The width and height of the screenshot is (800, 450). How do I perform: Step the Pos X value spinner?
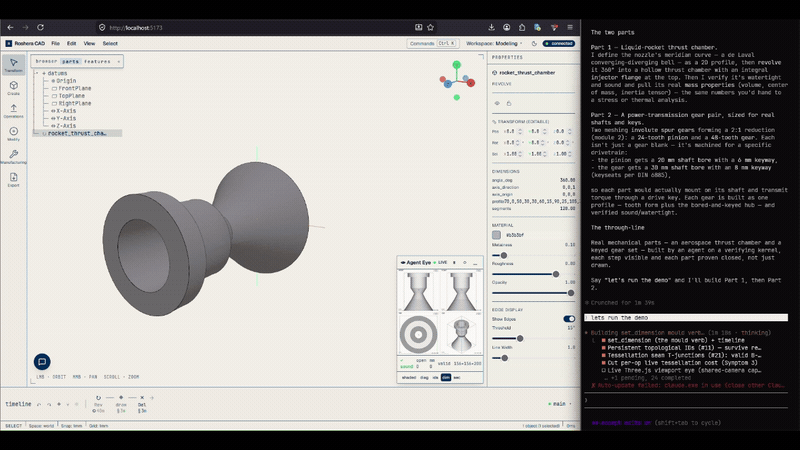(x=521, y=131)
